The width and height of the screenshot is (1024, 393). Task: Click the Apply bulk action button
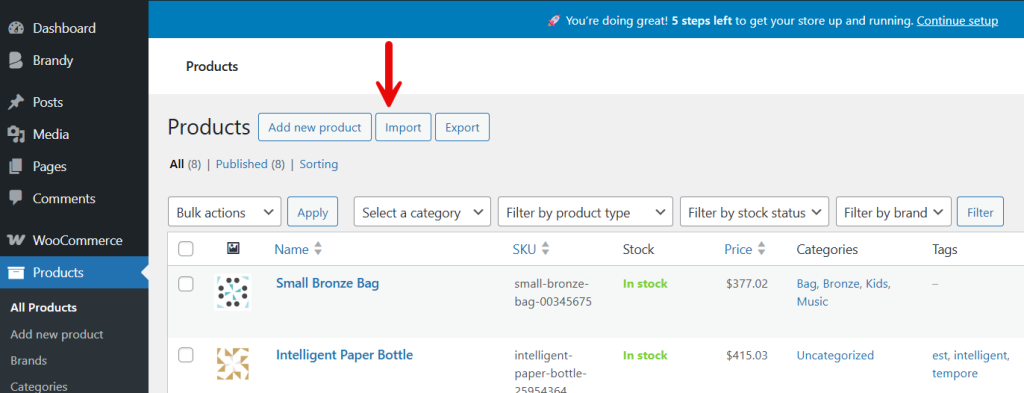pyautogui.click(x=313, y=212)
